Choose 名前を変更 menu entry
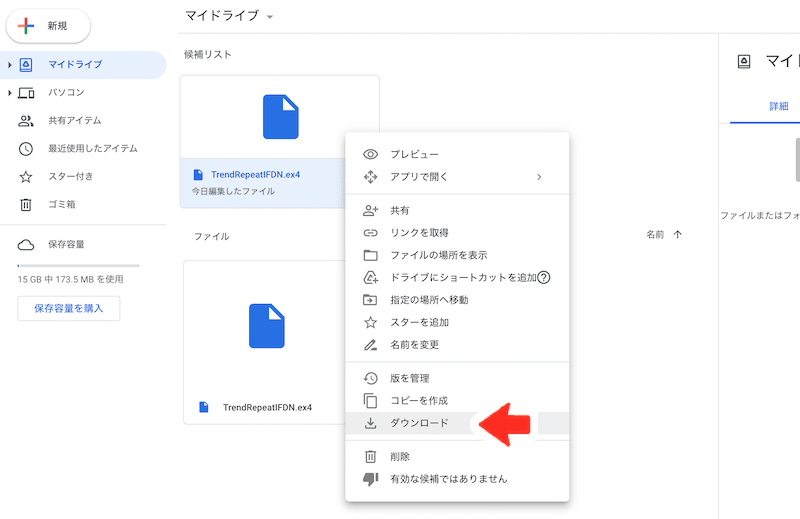The height and width of the screenshot is (519, 800). (x=457, y=345)
